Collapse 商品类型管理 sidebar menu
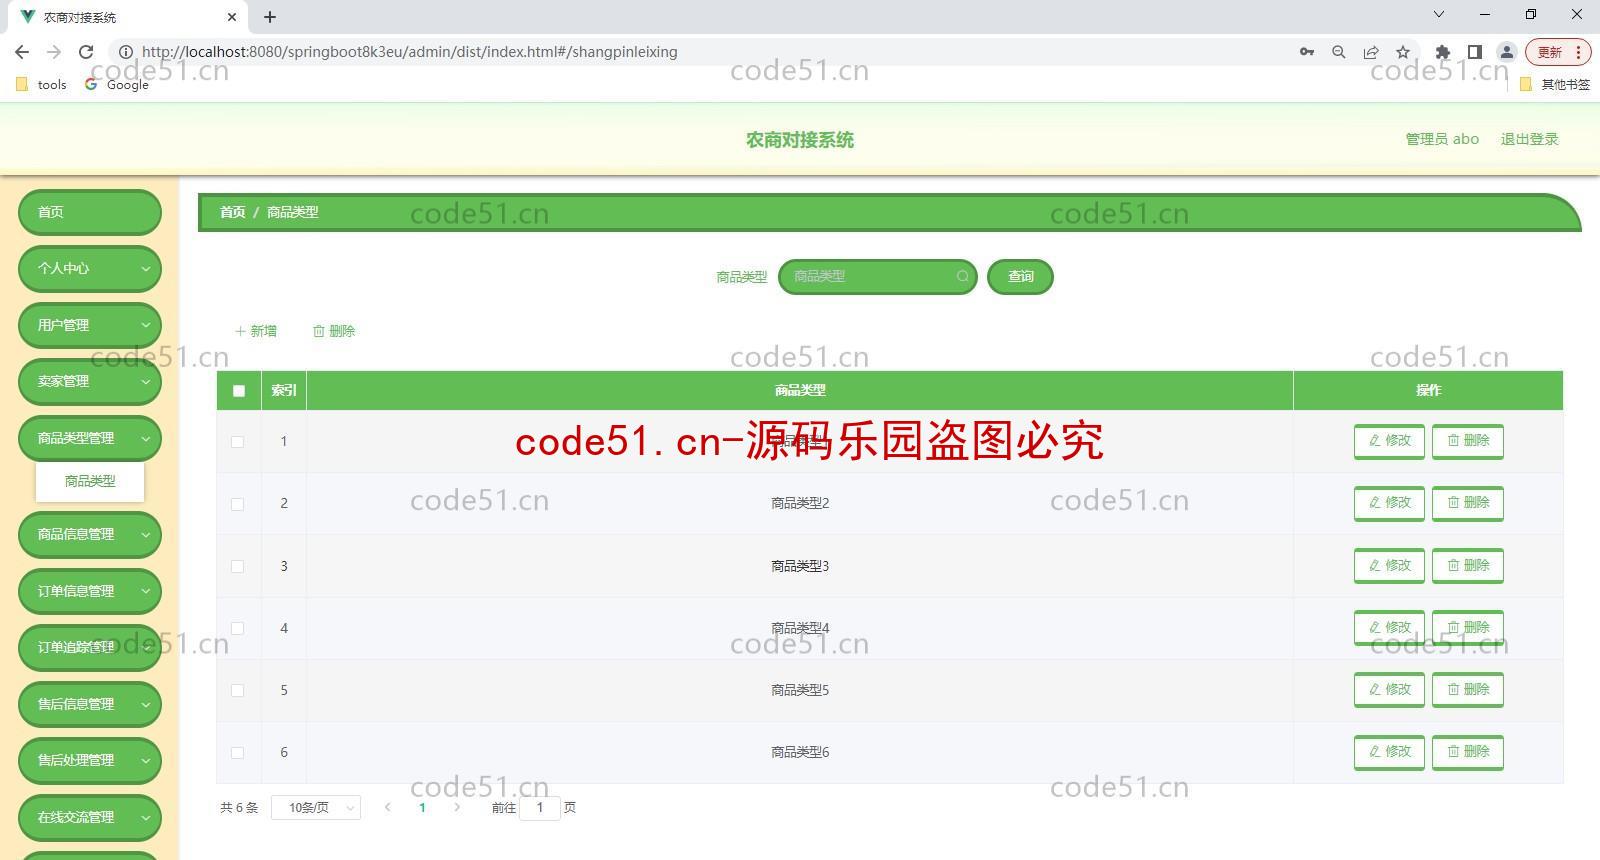 [90, 438]
